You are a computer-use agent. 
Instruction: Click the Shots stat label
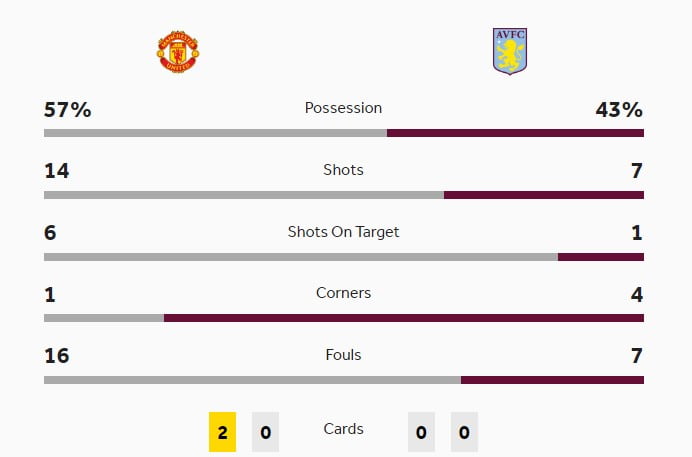point(343,170)
